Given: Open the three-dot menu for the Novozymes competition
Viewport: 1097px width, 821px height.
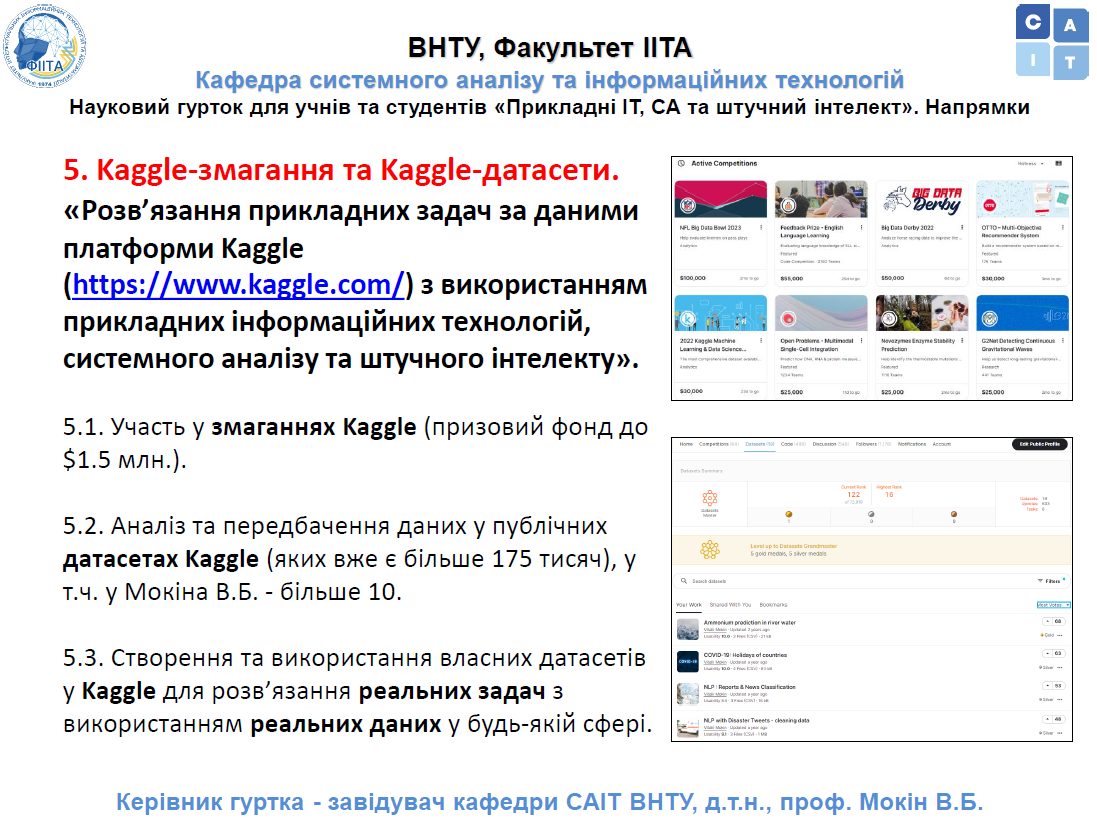Looking at the screenshot, I should [962, 340].
